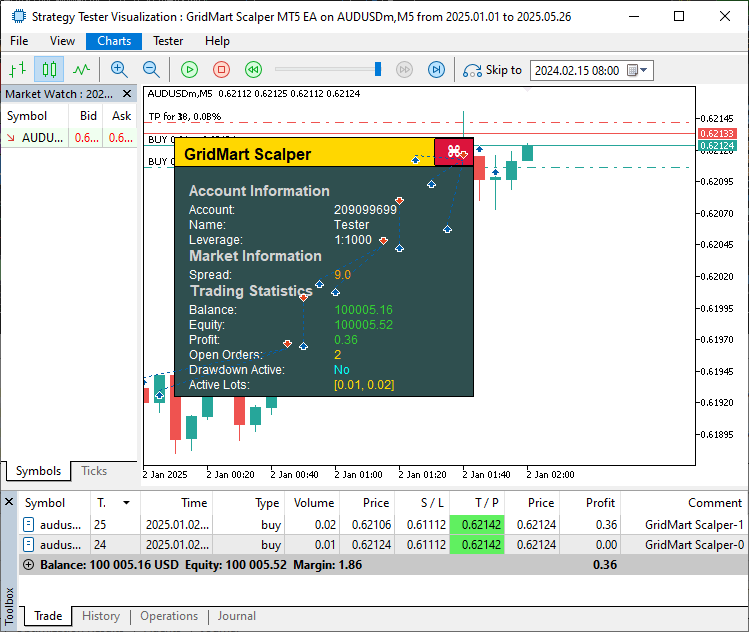The width and height of the screenshot is (749, 632).
Task: Open the Tester menu
Action: 168,41
